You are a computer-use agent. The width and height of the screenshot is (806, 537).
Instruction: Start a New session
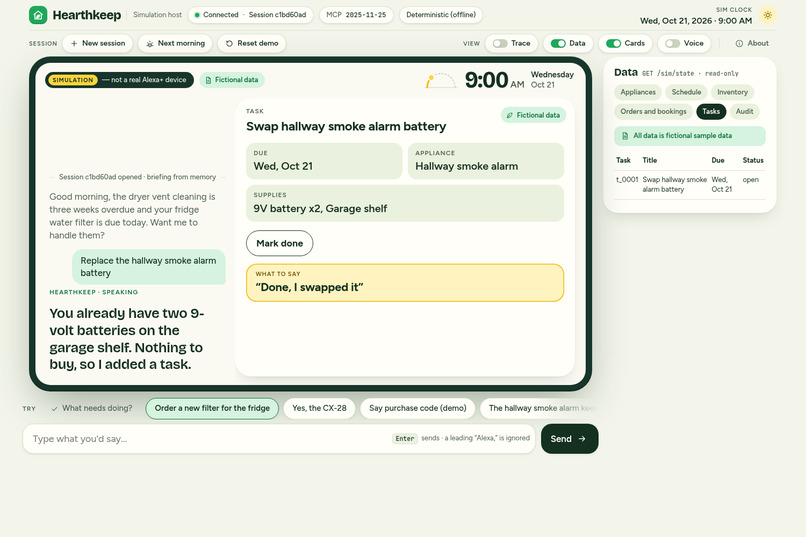98,44
